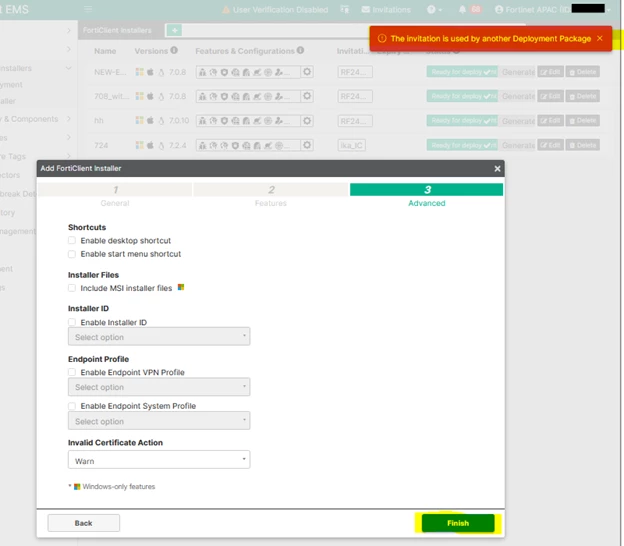Click the Versions info icon

coord(174,51)
